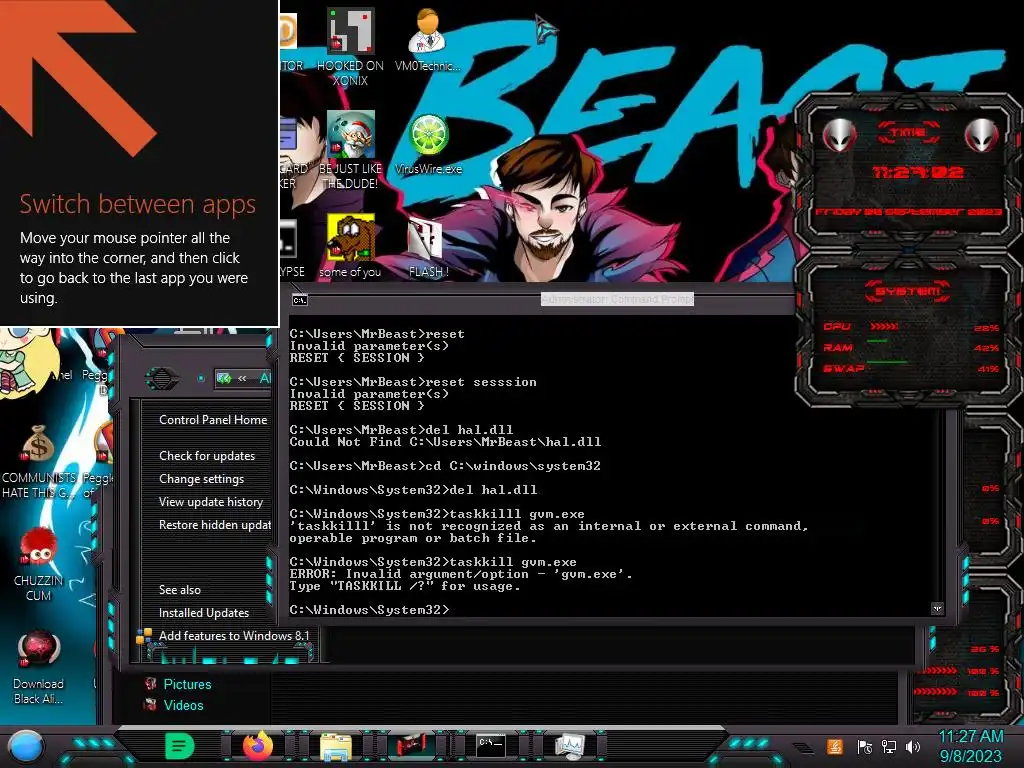The height and width of the screenshot is (768, 1024).
Task: Select Videos in the Explorer navigation pane
Action: (184, 705)
